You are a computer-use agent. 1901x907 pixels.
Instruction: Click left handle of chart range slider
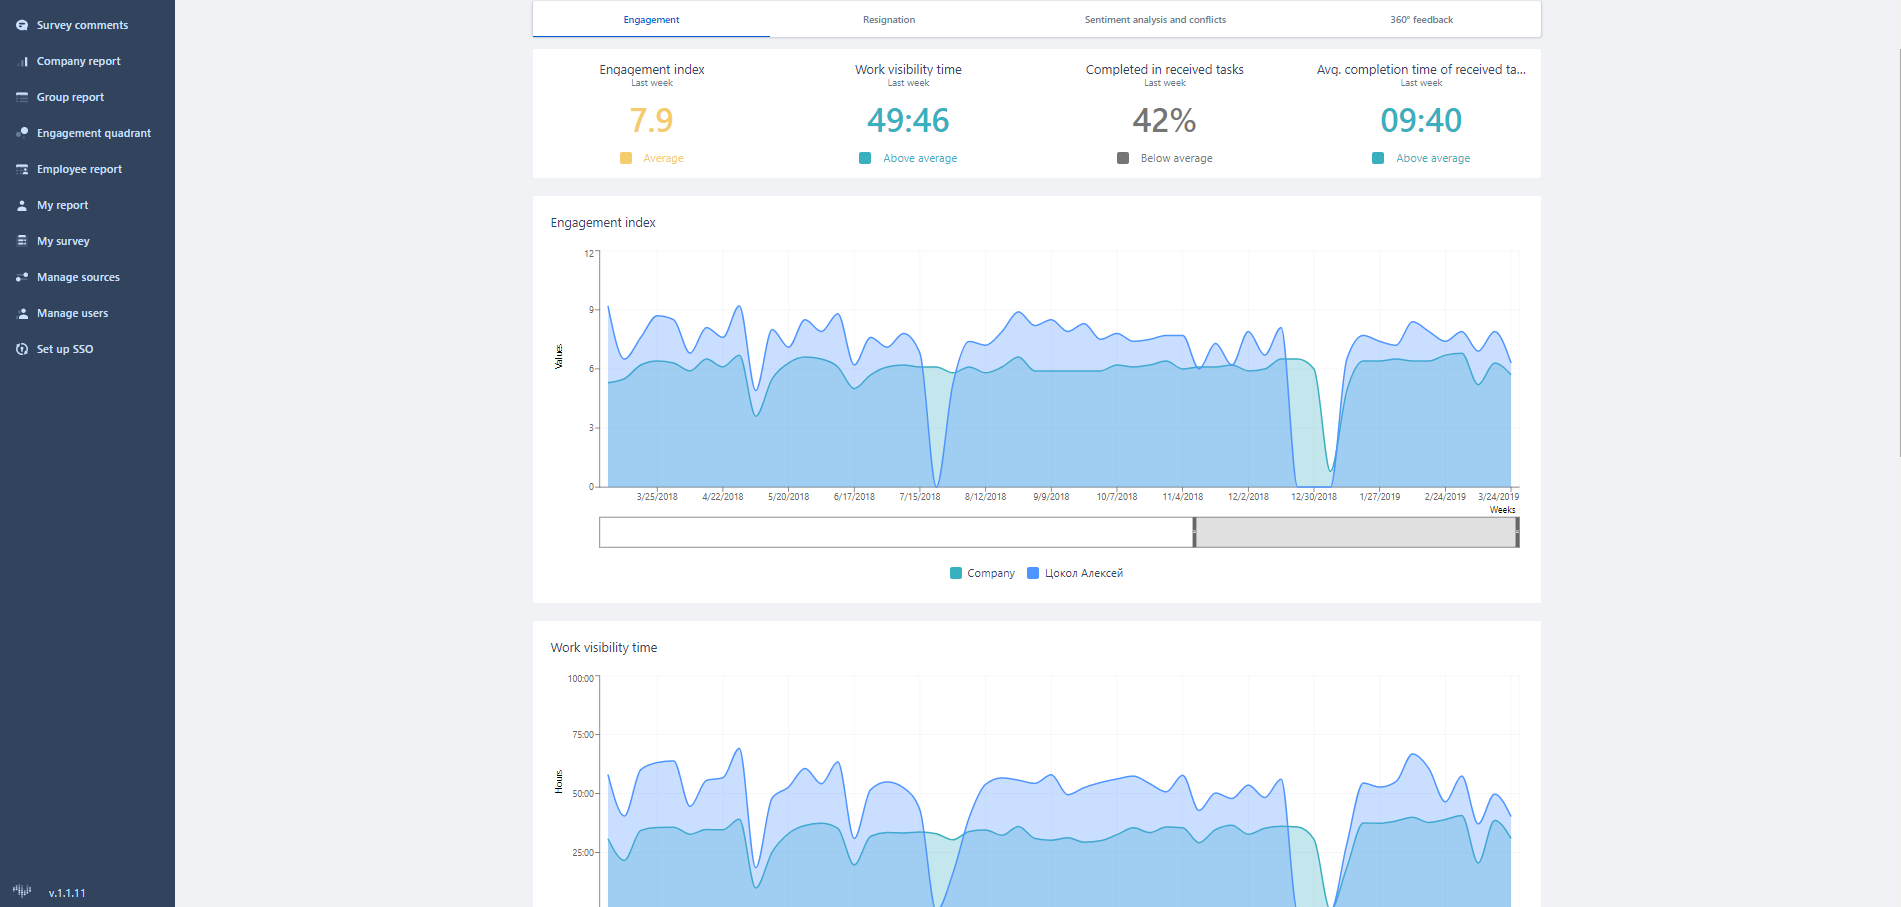point(1194,533)
